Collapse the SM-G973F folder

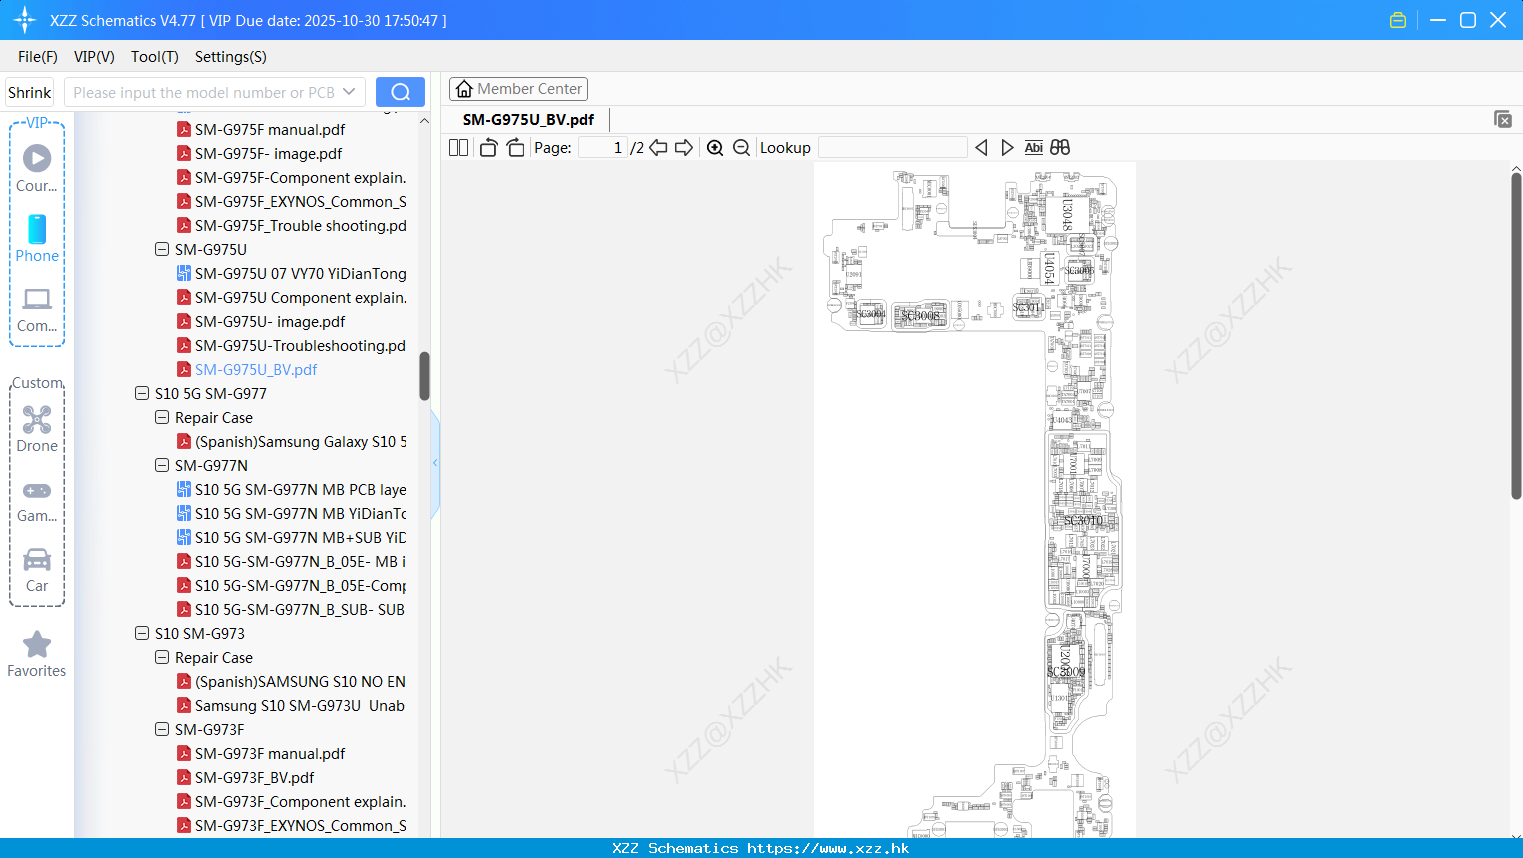click(x=162, y=729)
